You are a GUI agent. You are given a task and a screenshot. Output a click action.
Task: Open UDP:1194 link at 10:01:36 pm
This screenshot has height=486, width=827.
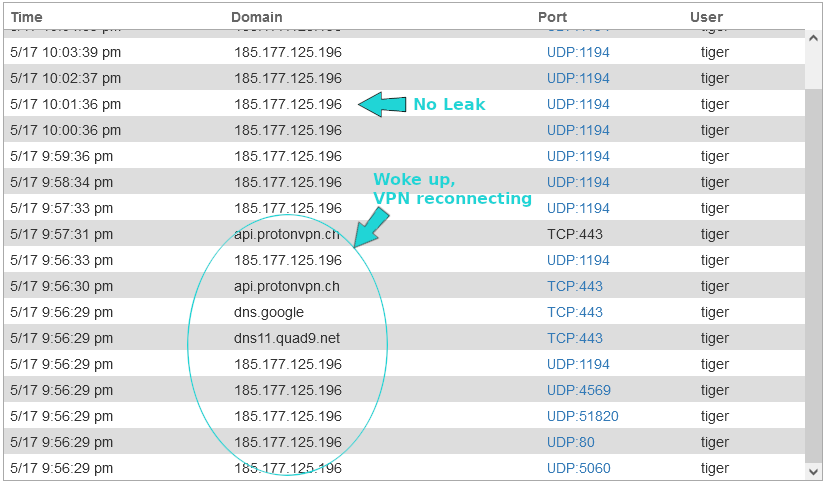point(578,104)
